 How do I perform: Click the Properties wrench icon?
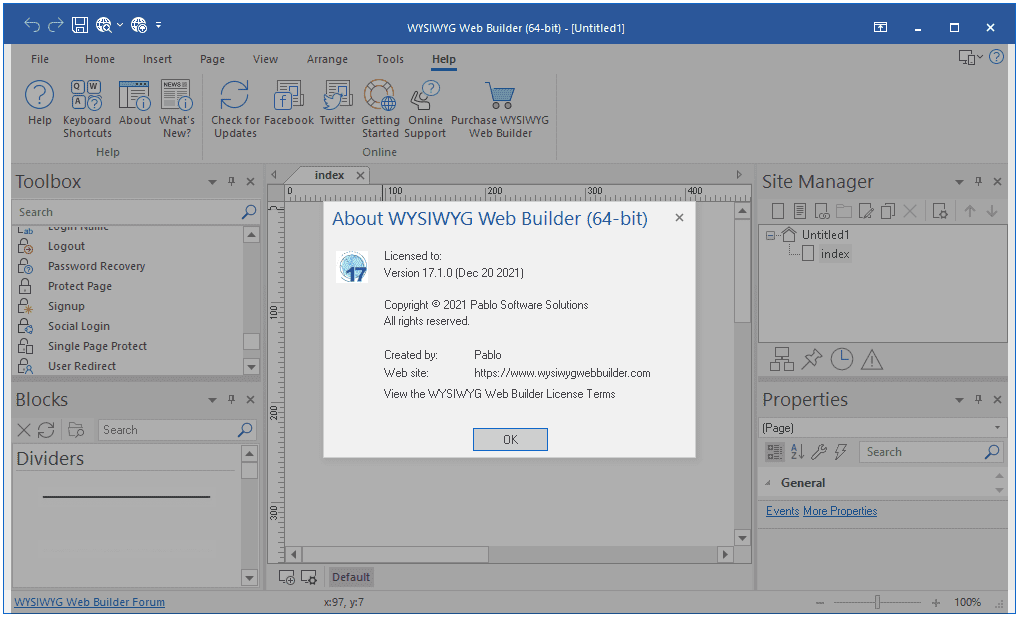(x=819, y=452)
